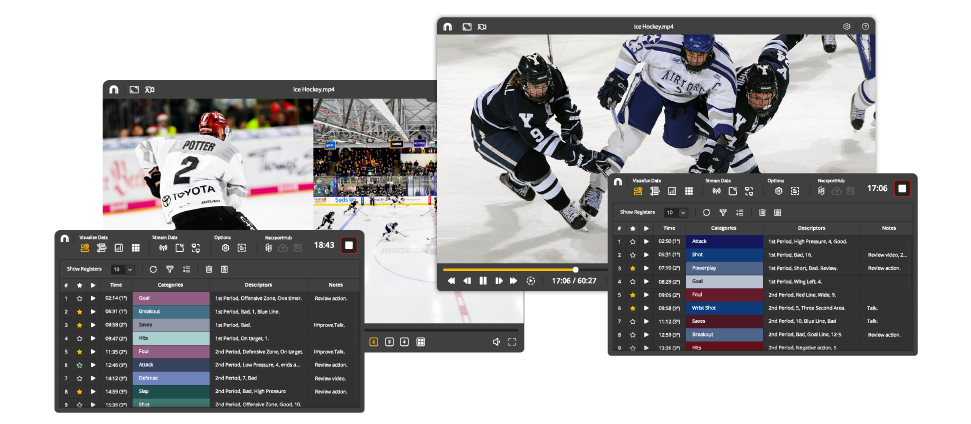Click the grid matrix icon in right panel
The height and width of the screenshot is (424, 971).
[x=688, y=190]
